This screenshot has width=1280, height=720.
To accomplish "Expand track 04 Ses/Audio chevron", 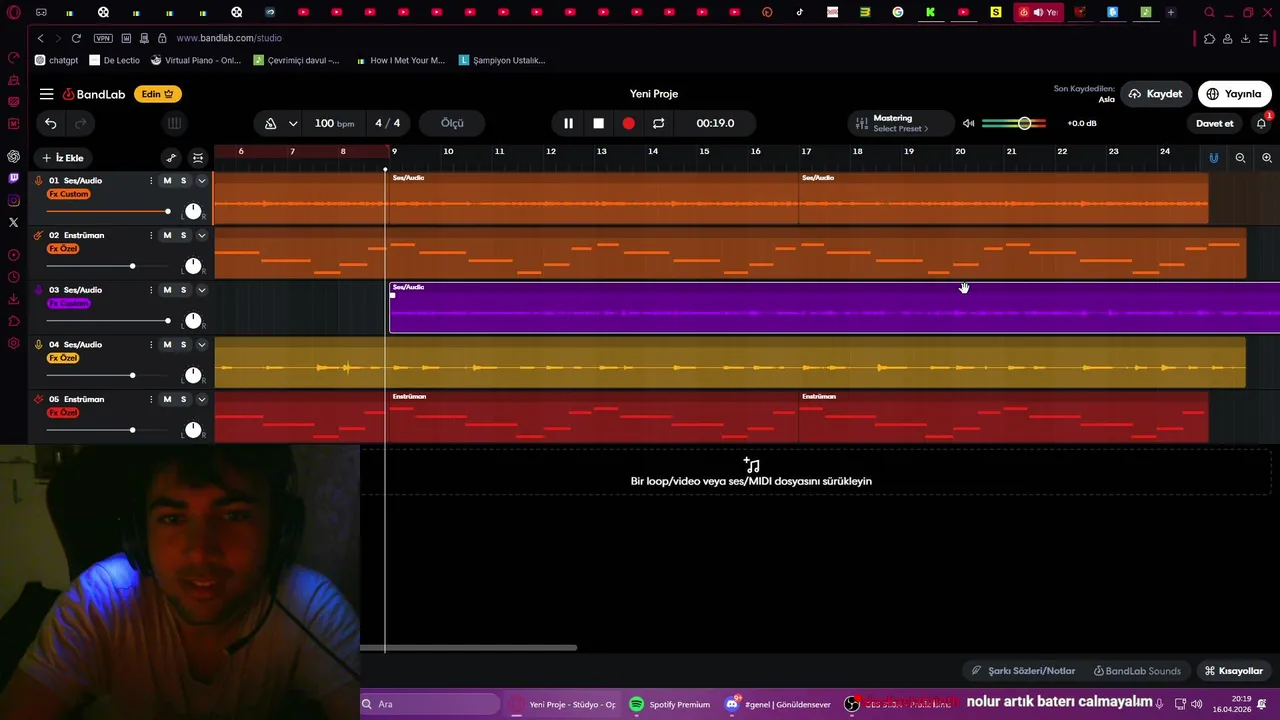I will [x=201, y=344].
